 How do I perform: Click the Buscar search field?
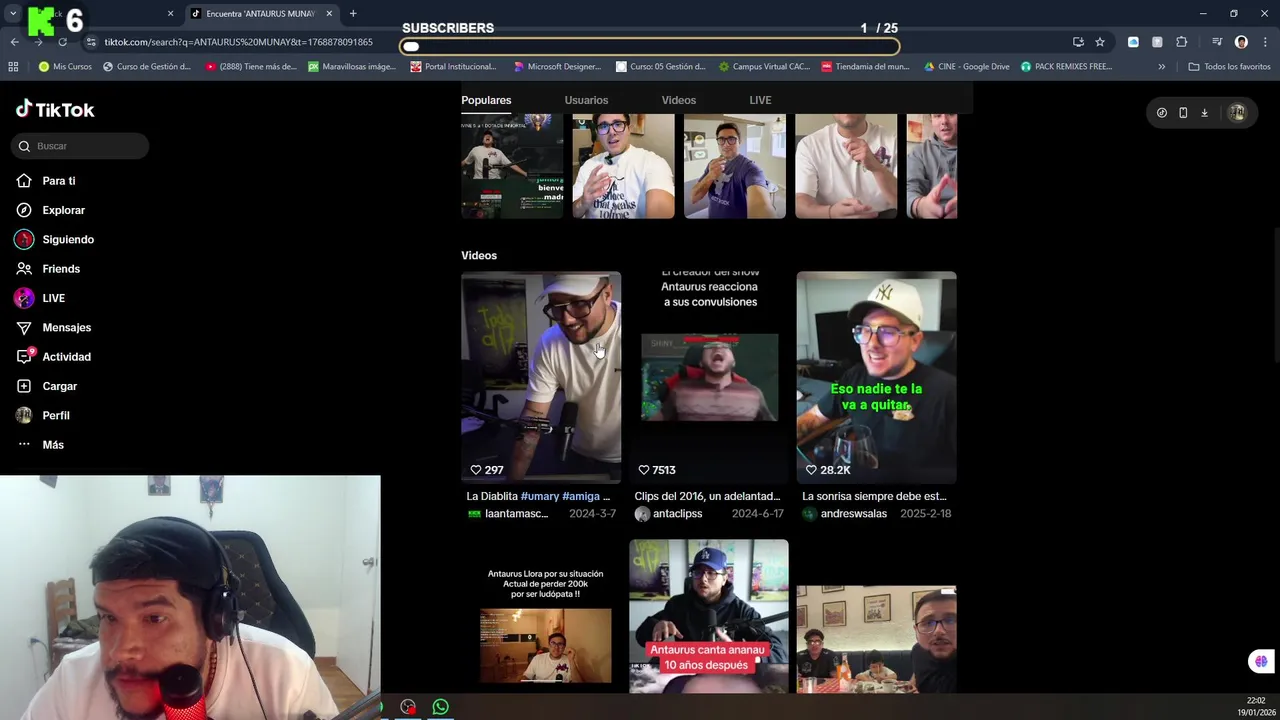pyautogui.click(x=81, y=146)
